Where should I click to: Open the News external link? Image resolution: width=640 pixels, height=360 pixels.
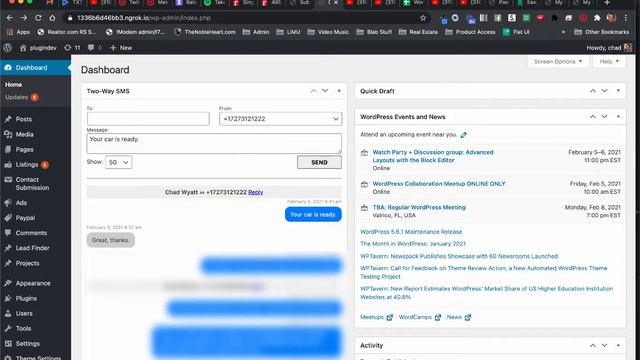(x=459, y=317)
